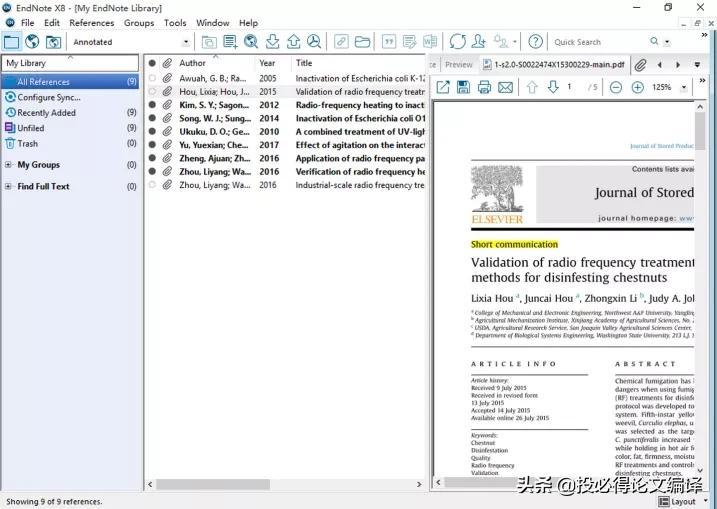
Task: Expand My Groups tree node
Action: pyautogui.click(x=8, y=165)
